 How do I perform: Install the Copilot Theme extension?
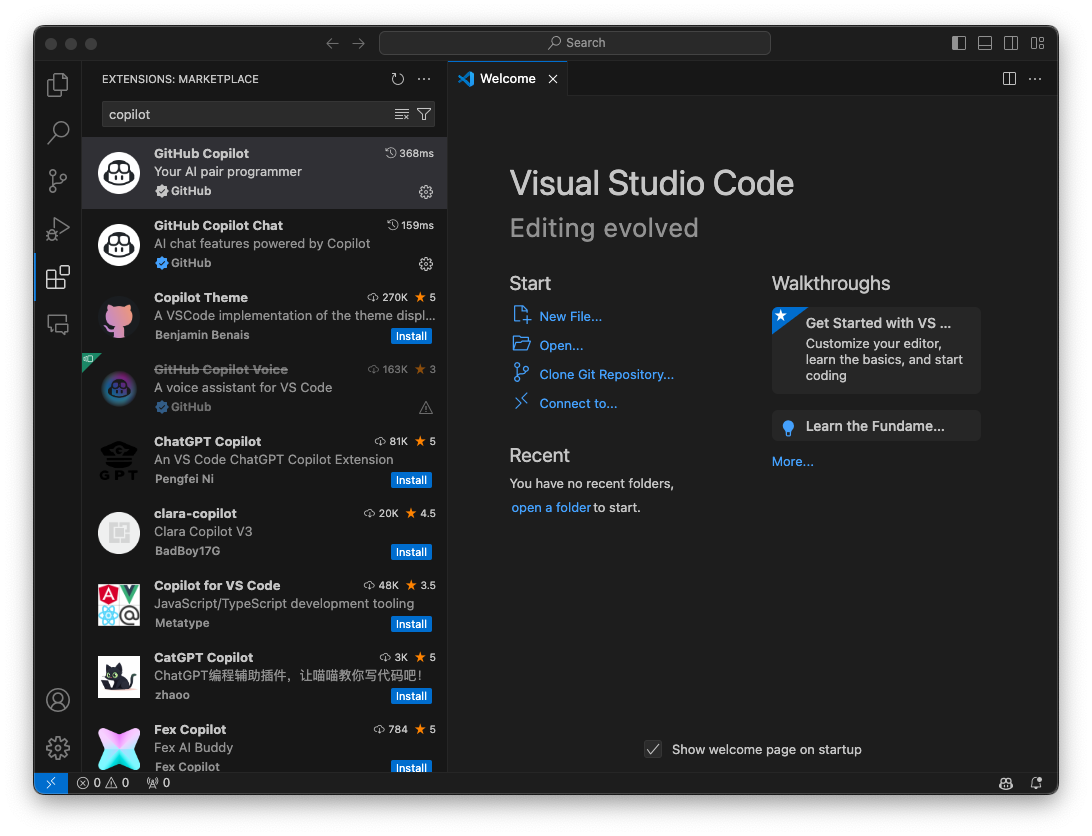click(x=411, y=336)
